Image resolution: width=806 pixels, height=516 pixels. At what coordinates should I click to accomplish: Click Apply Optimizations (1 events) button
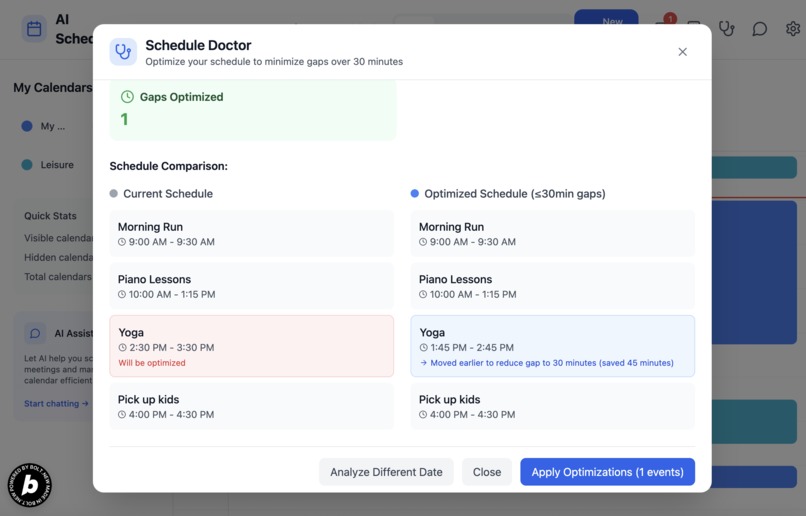pos(607,472)
